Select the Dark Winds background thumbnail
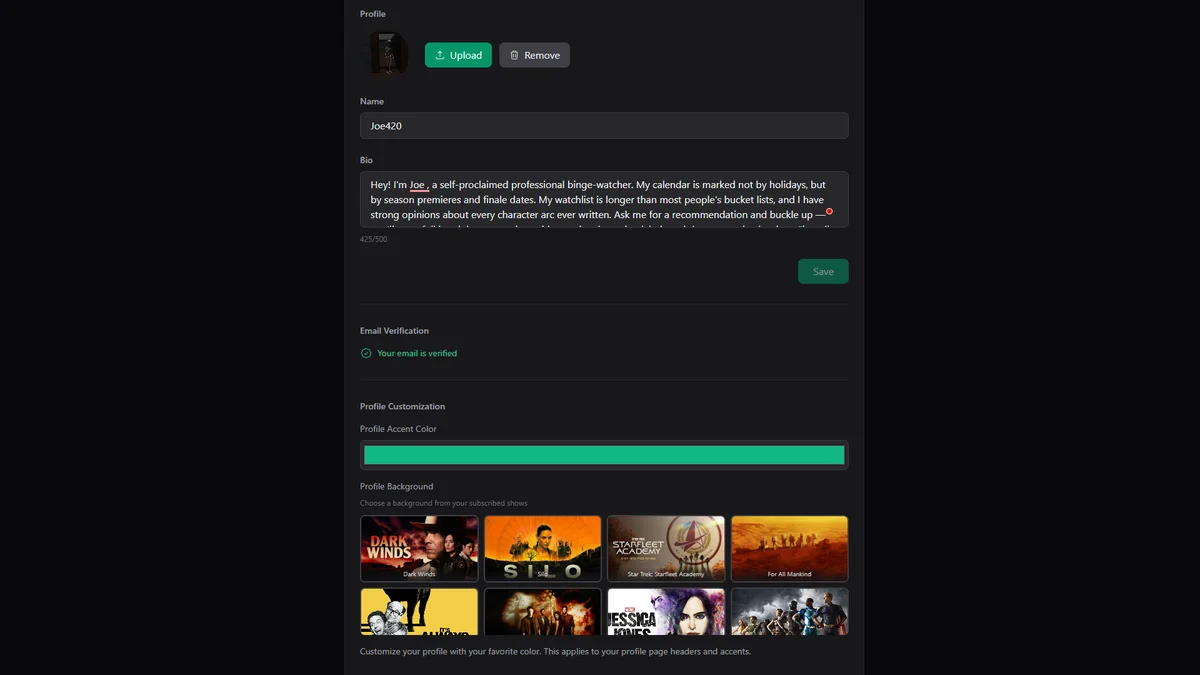The width and height of the screenshot is (1200, 675). (419, 548)
